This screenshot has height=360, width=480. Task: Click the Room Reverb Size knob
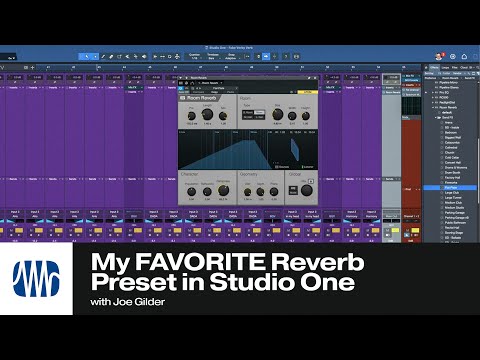click(277, 115)
